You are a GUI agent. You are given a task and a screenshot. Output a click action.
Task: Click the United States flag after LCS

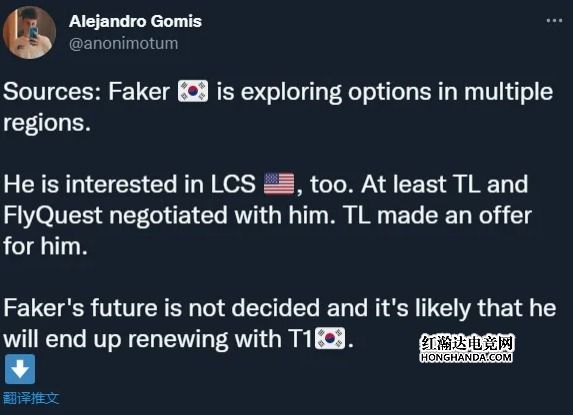(x=279, y=184)
